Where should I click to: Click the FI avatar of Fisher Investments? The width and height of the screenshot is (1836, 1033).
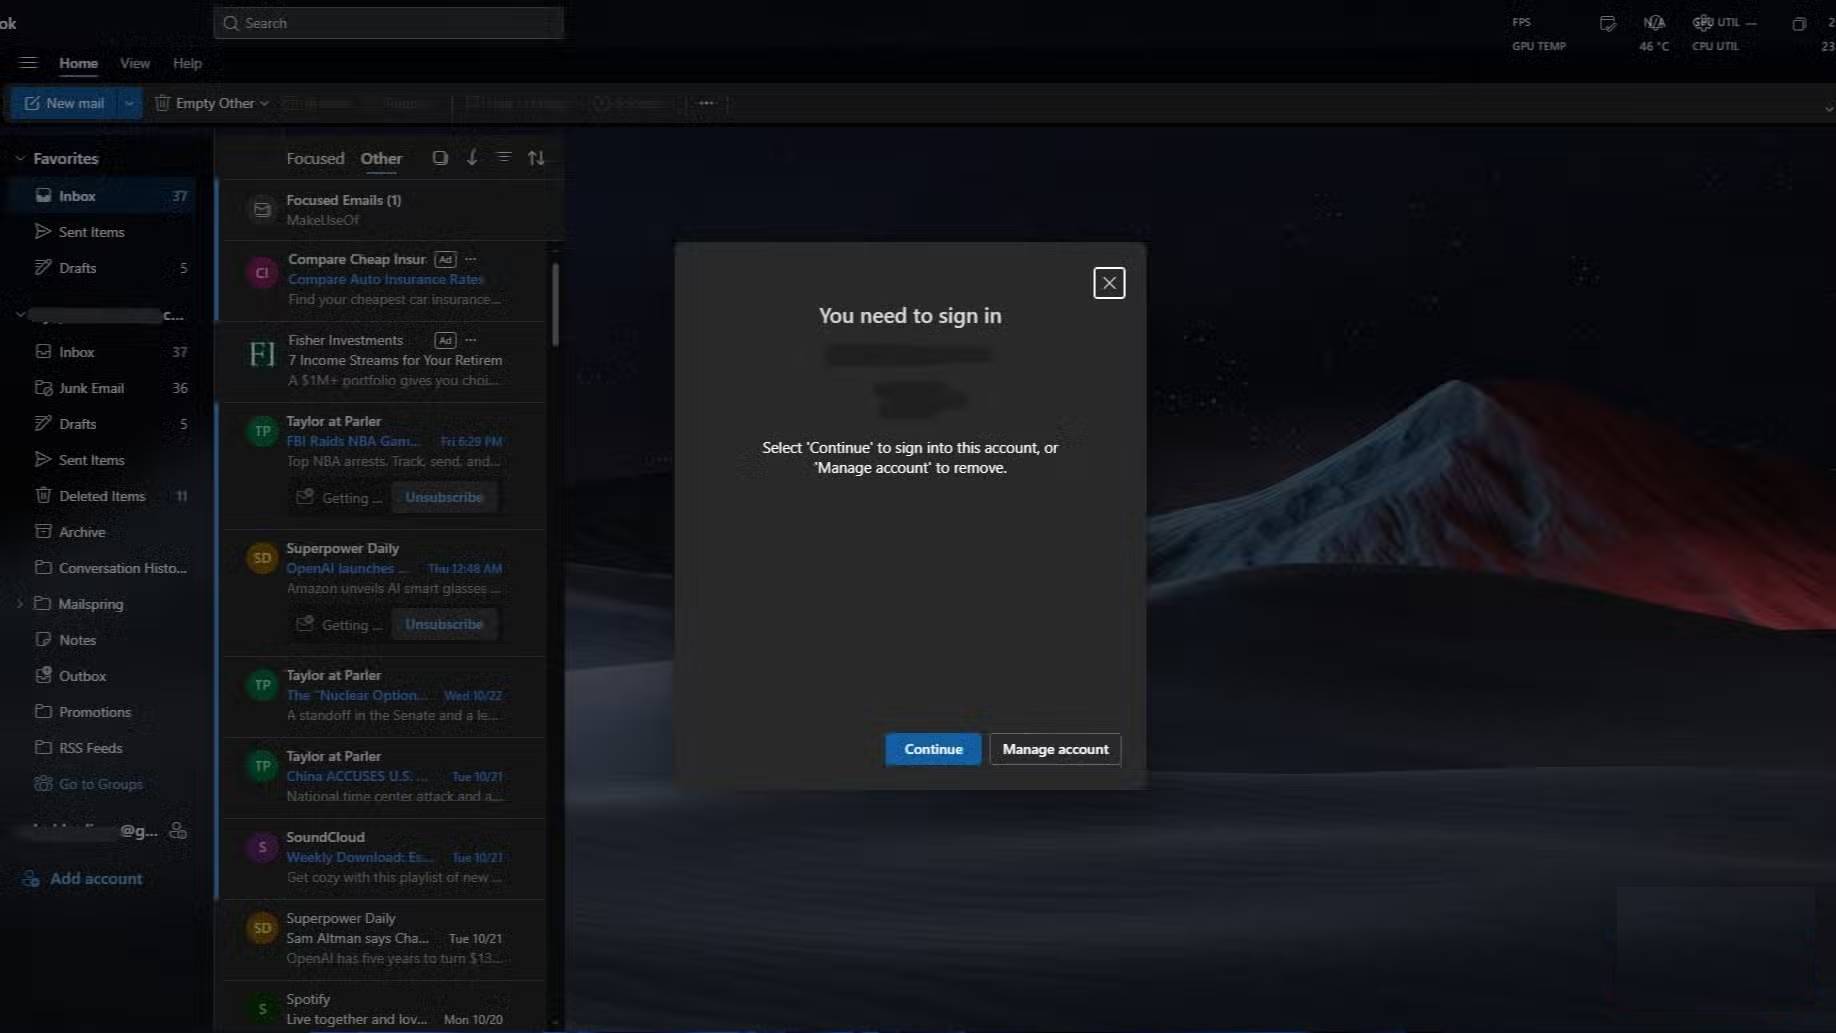[262, 354]
